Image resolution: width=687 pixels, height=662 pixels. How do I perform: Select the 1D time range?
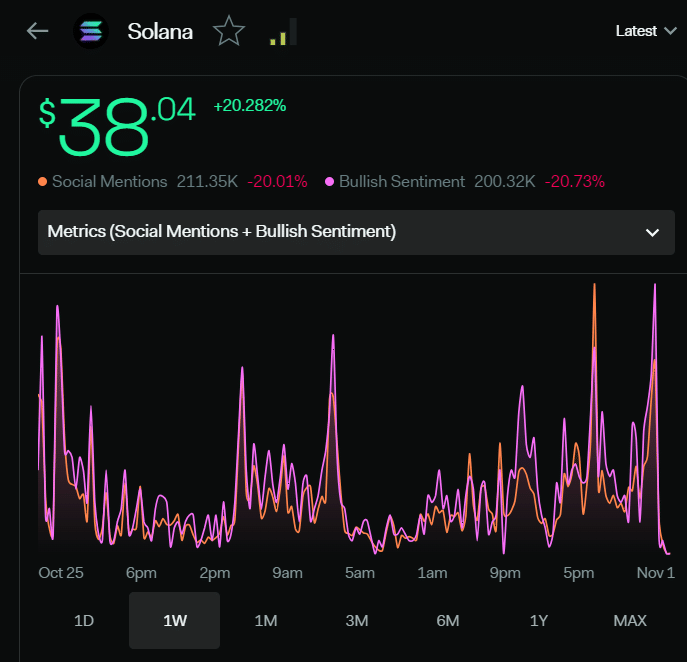coord(84,620)
